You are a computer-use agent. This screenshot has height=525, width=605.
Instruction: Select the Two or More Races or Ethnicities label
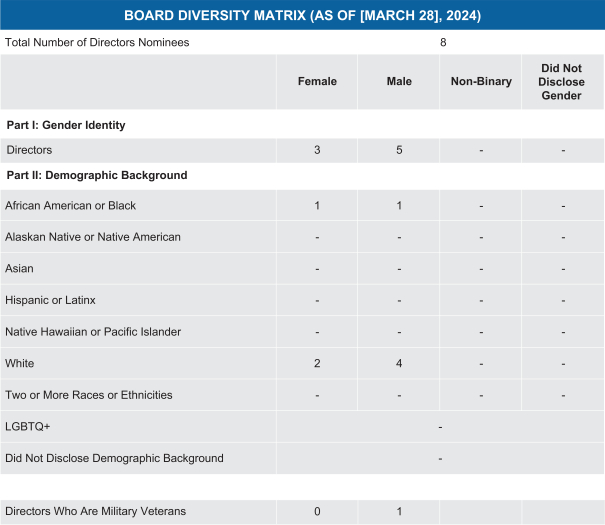89,395
